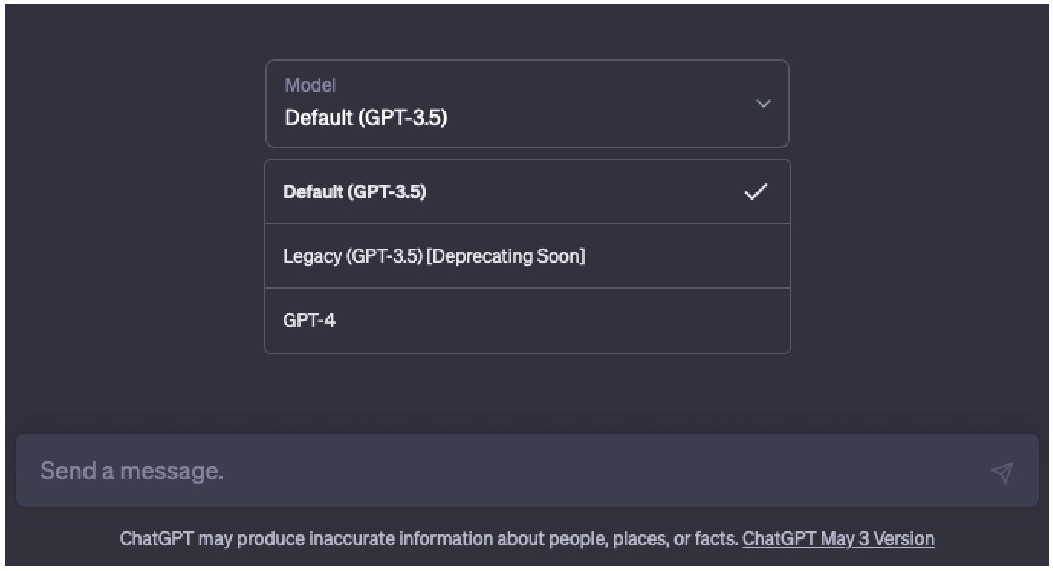Select the Default (GPT-3.5) option in list

tap(527, 191)
